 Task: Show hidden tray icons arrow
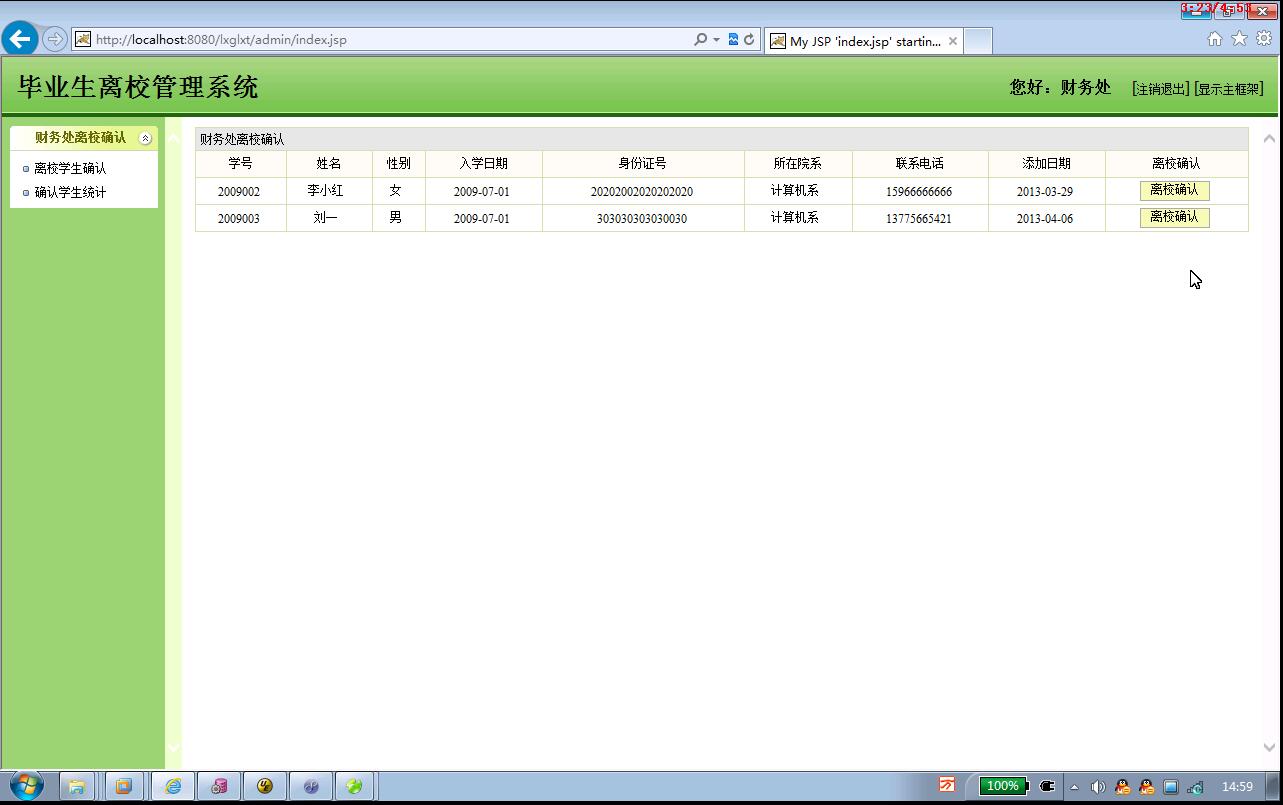click(x=1074, y=787)
